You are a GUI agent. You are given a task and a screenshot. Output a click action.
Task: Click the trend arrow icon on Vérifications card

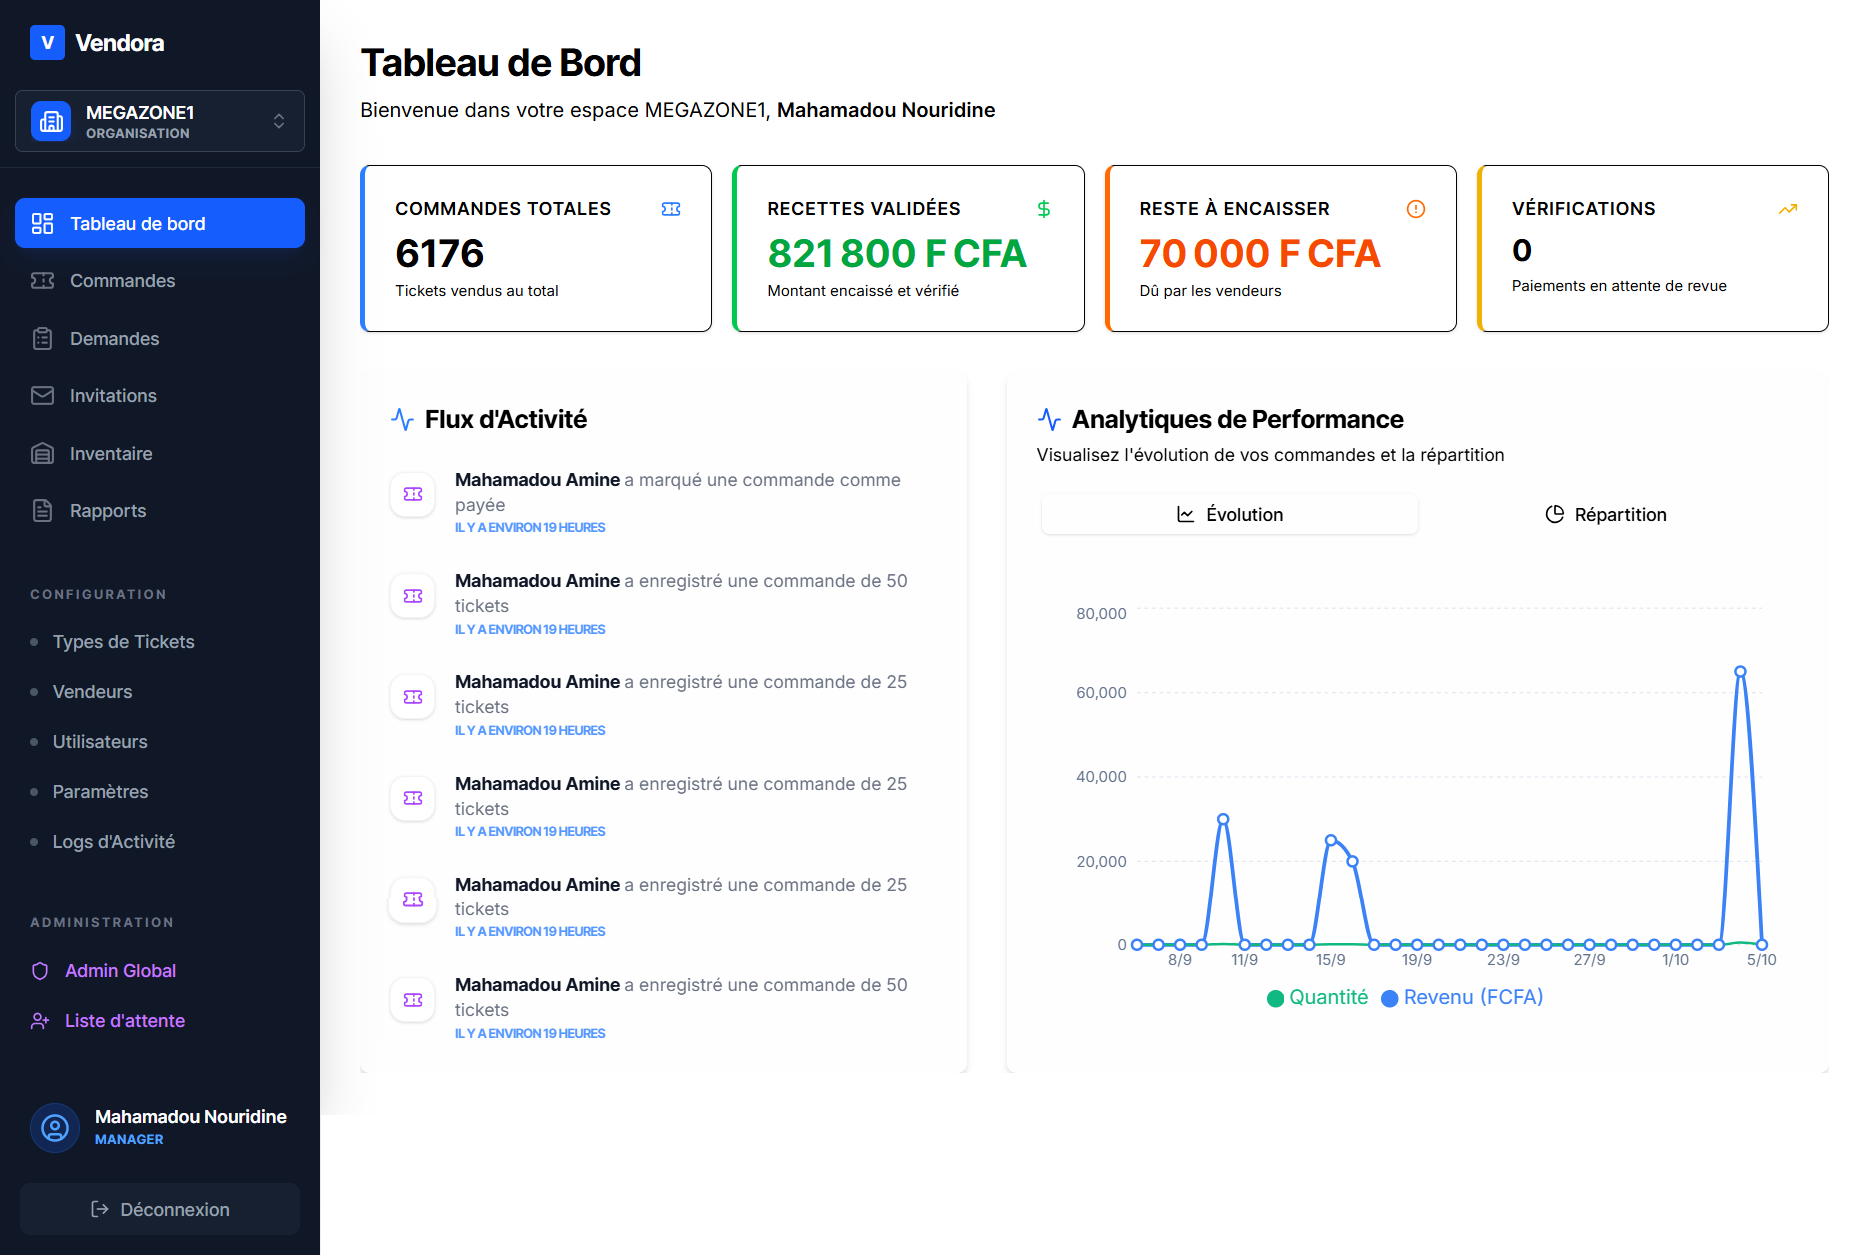click(x=1788, y=209)
